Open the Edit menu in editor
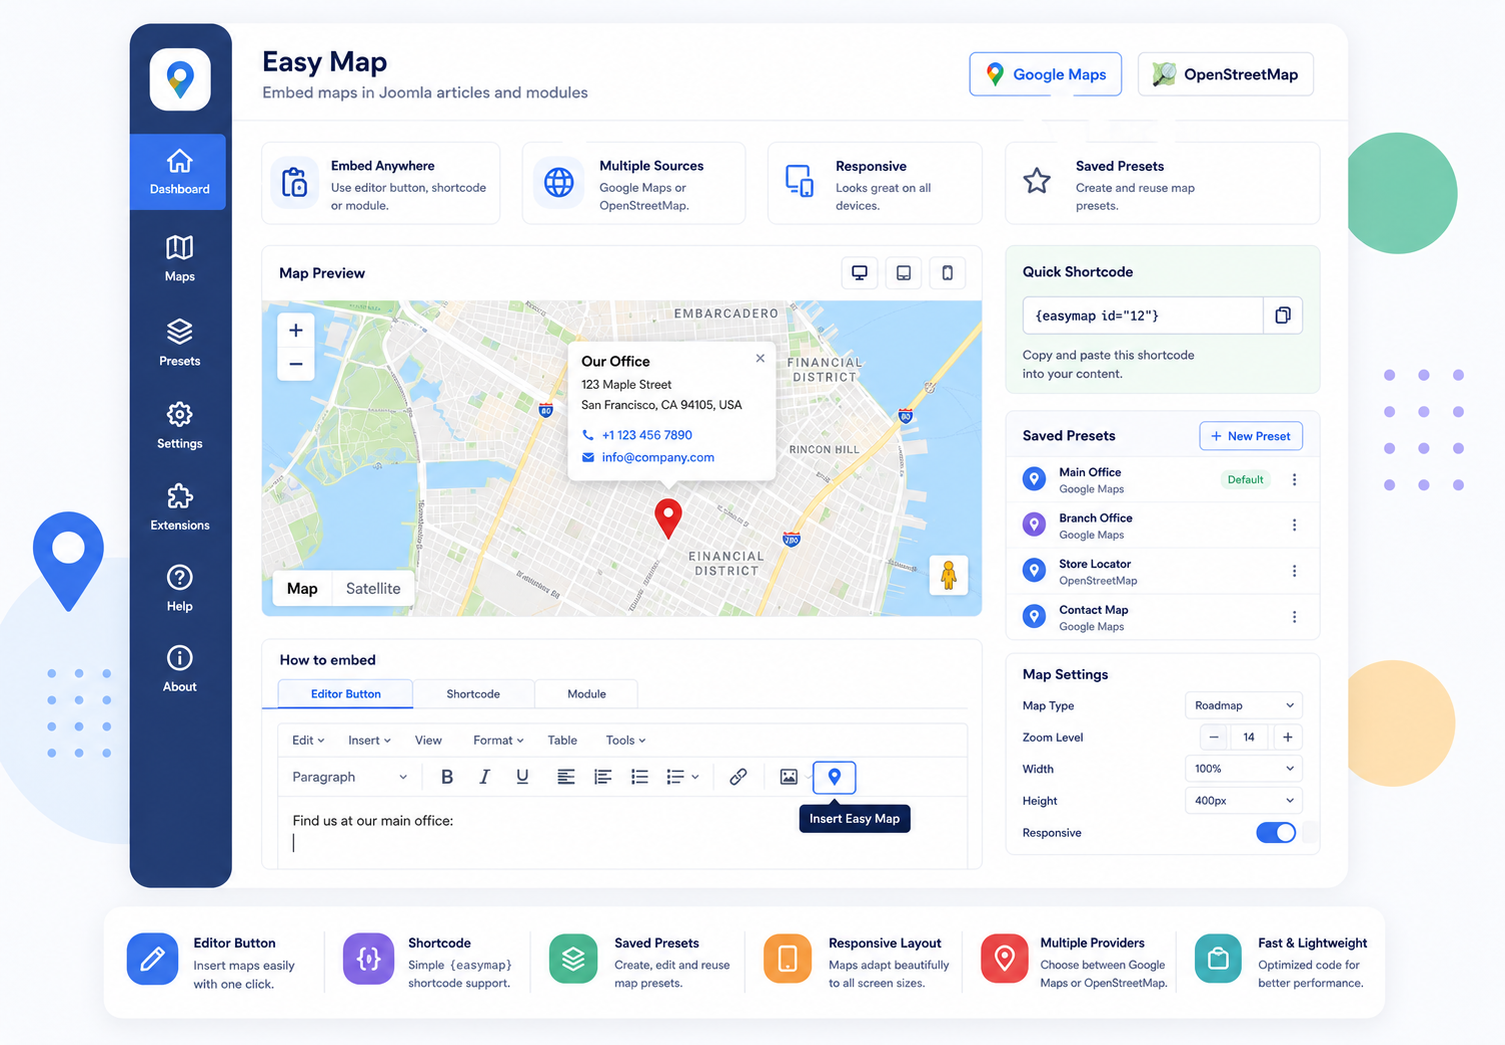Viewport: 1505px width, 1045px height. tap(308, 740)
